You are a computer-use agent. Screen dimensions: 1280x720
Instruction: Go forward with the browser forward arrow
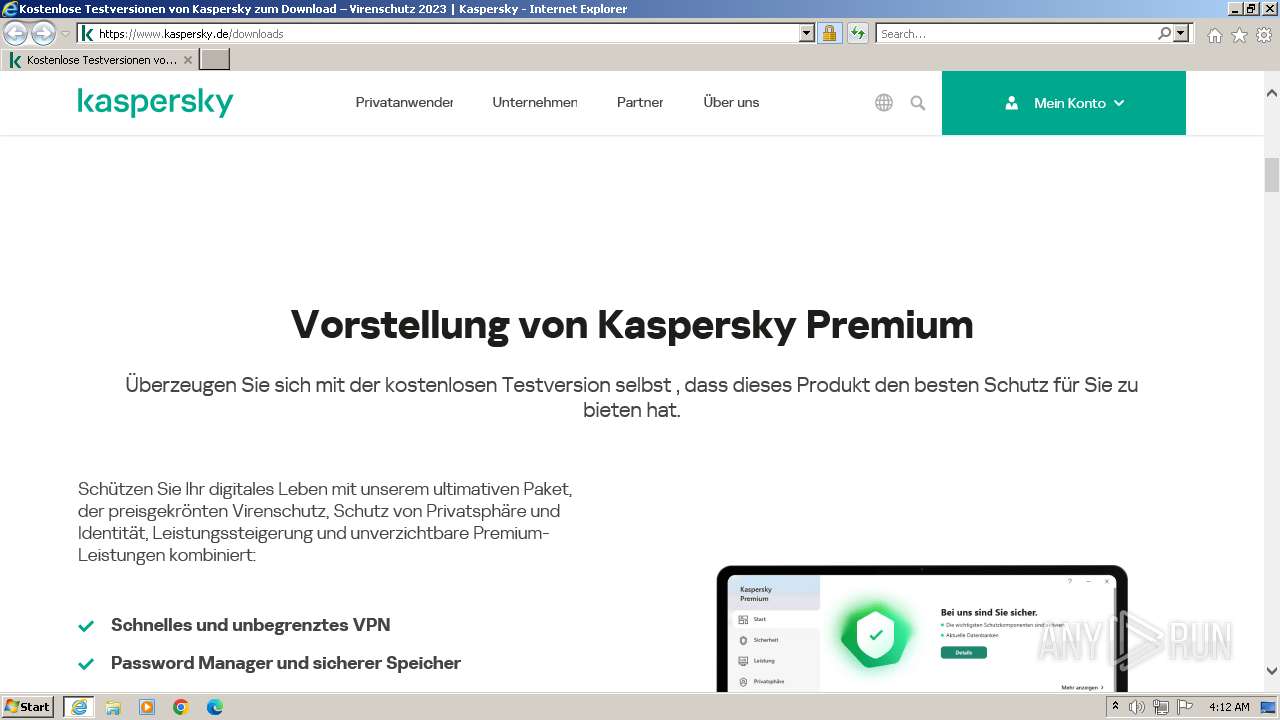43,33
